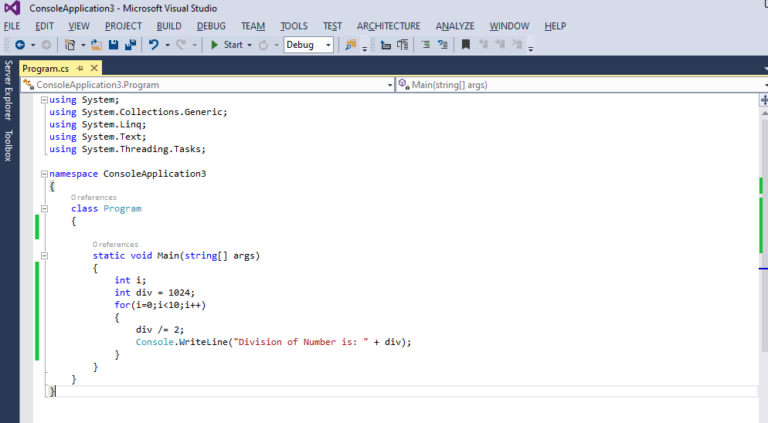Open the BUILD menu
Screen dimensions: 768x423
(169, 25)
